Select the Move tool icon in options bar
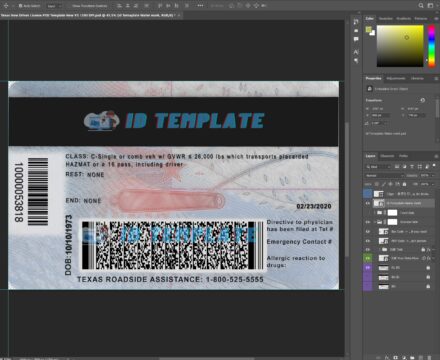Screen dimensions: 440x360 point(6,6)
